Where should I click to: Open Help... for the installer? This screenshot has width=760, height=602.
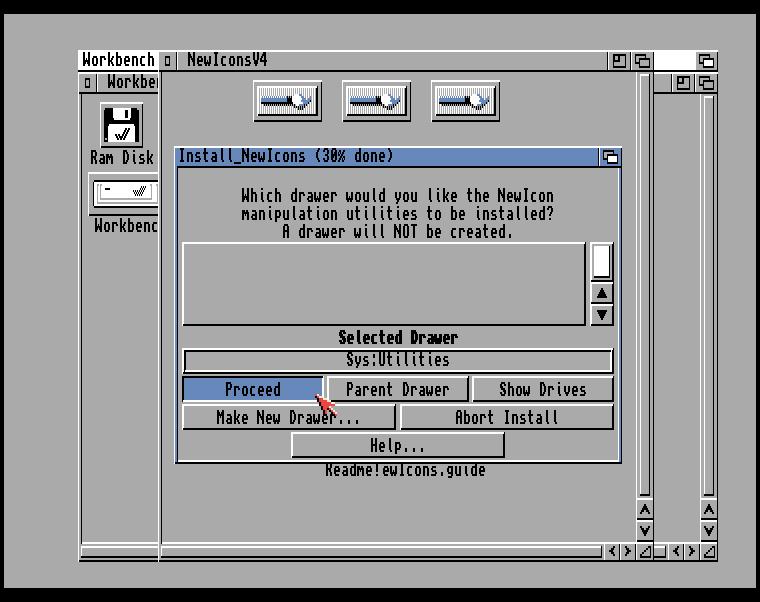tap(397, 445)
